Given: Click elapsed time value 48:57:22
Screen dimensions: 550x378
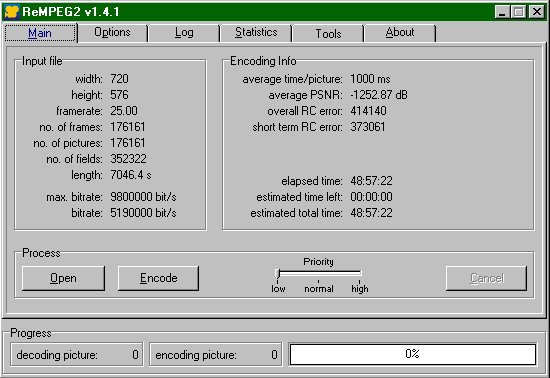Looking at the screenshot, I should pyautogui.click(x=371, y=181).
